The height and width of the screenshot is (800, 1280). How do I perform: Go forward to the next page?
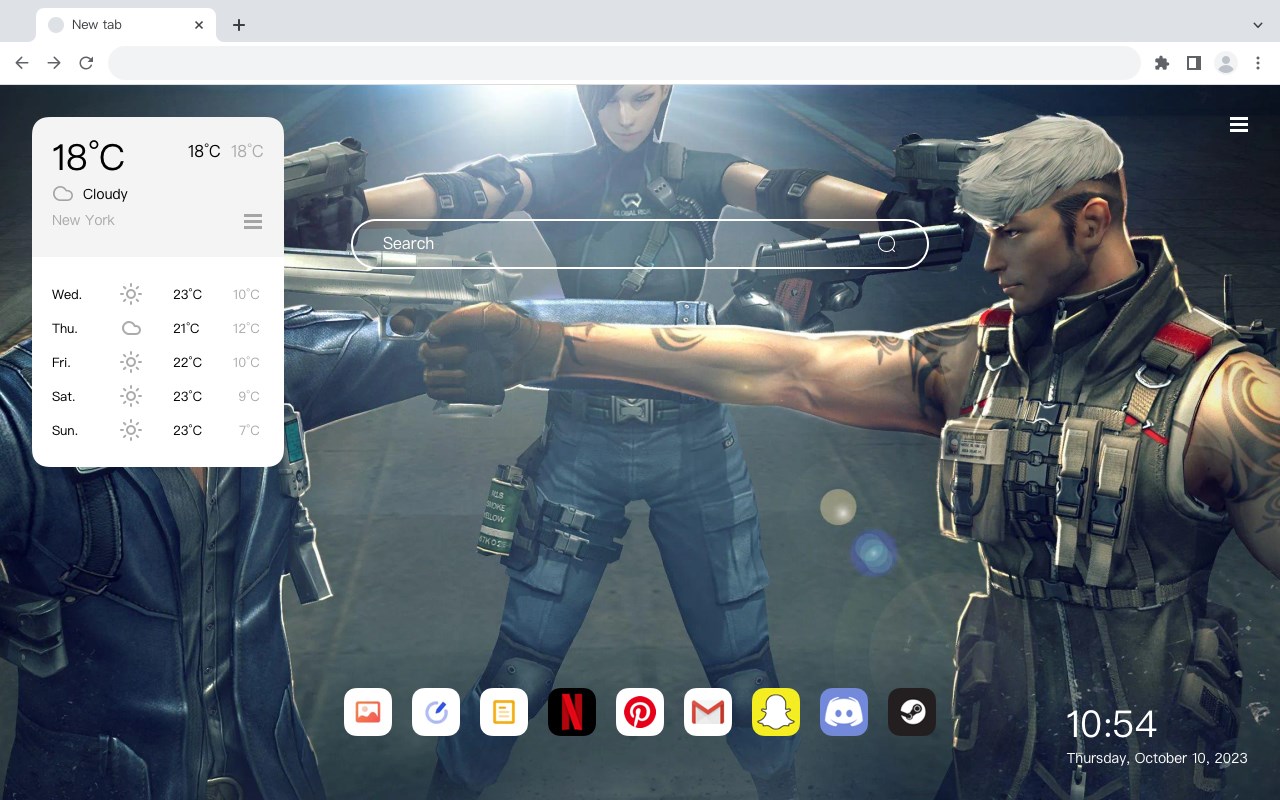(x=54, y=63)
